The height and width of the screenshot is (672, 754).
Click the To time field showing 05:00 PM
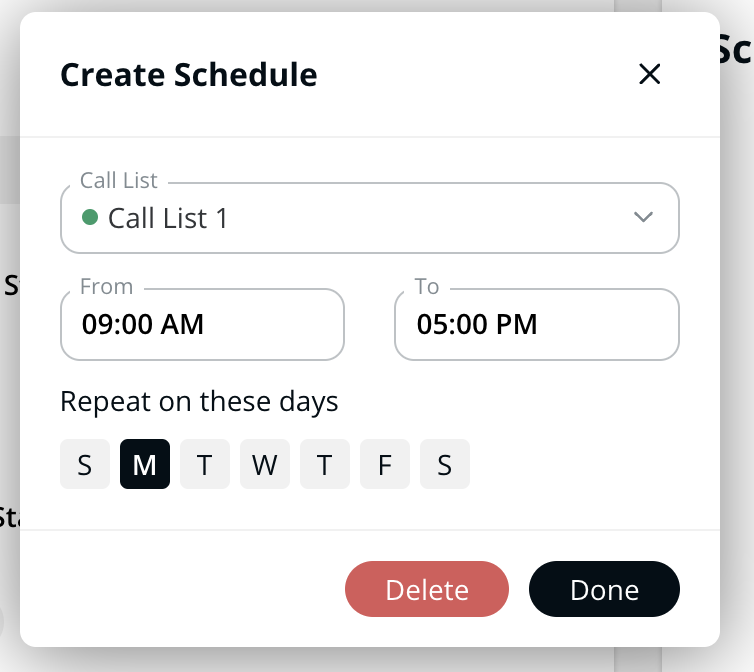536,324
